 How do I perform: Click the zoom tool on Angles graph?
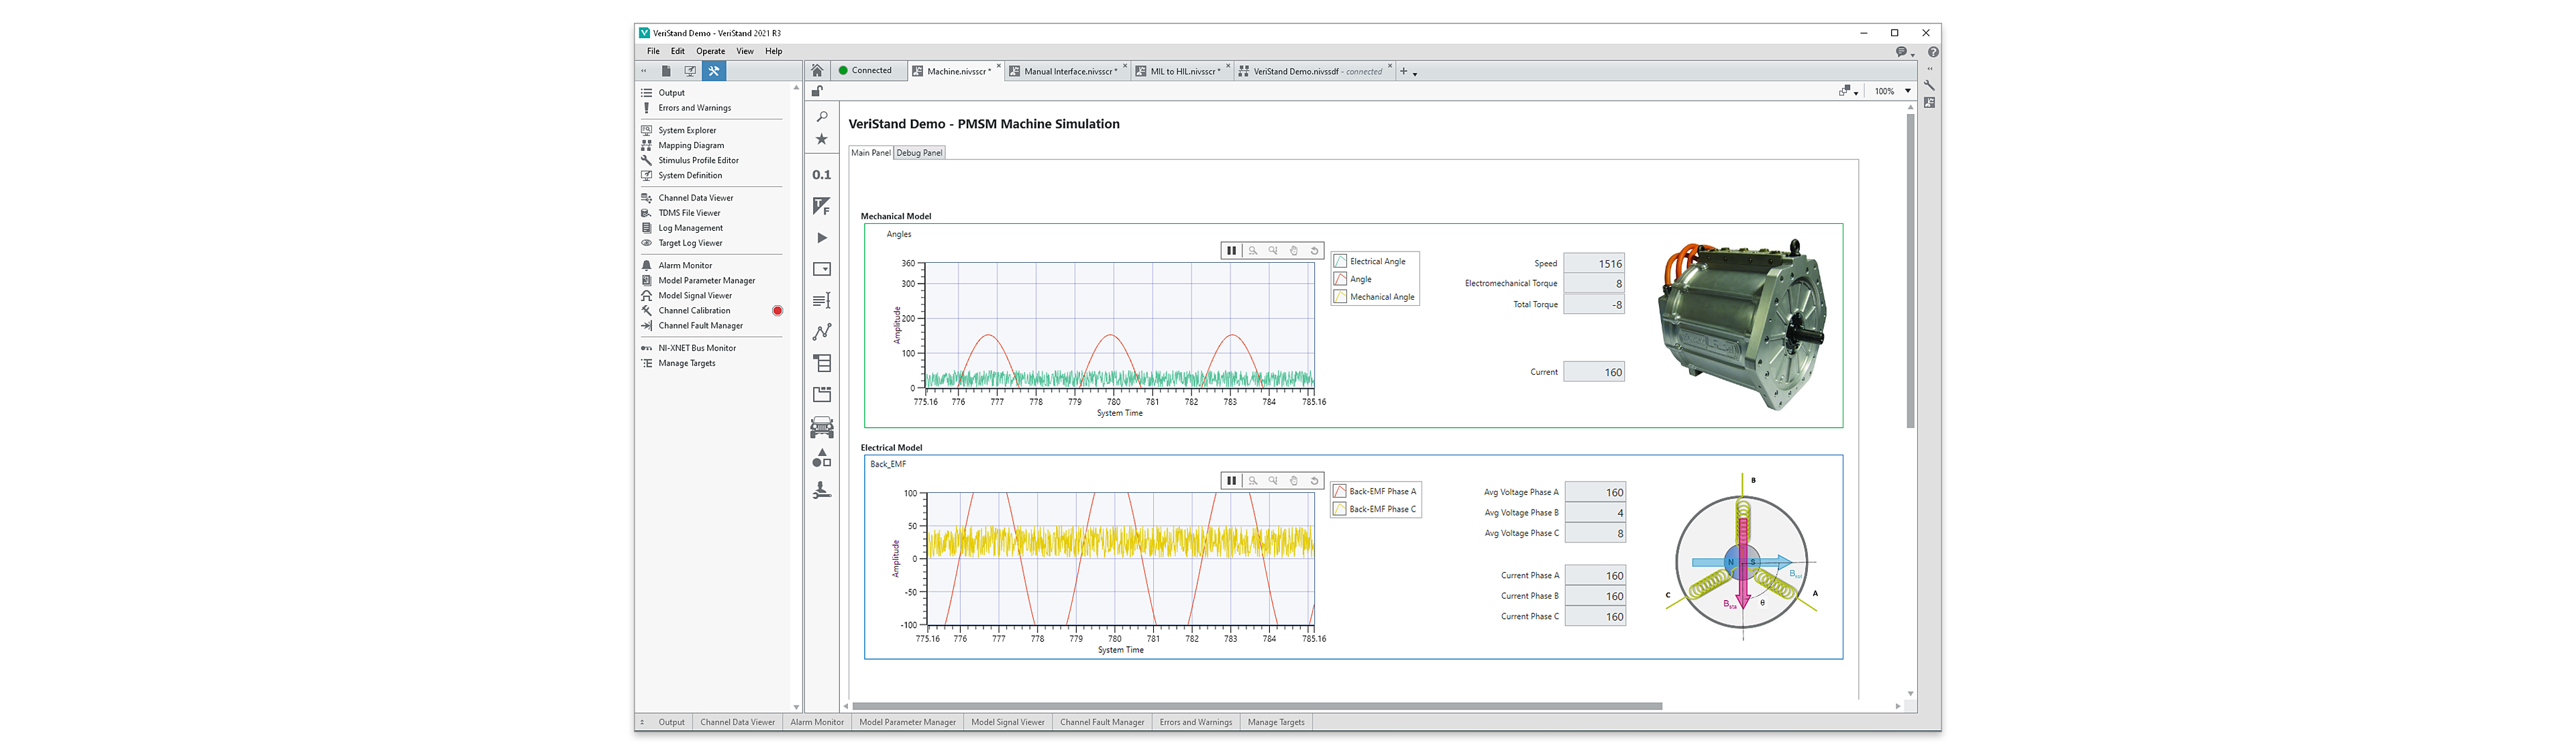pos(1253,251)
